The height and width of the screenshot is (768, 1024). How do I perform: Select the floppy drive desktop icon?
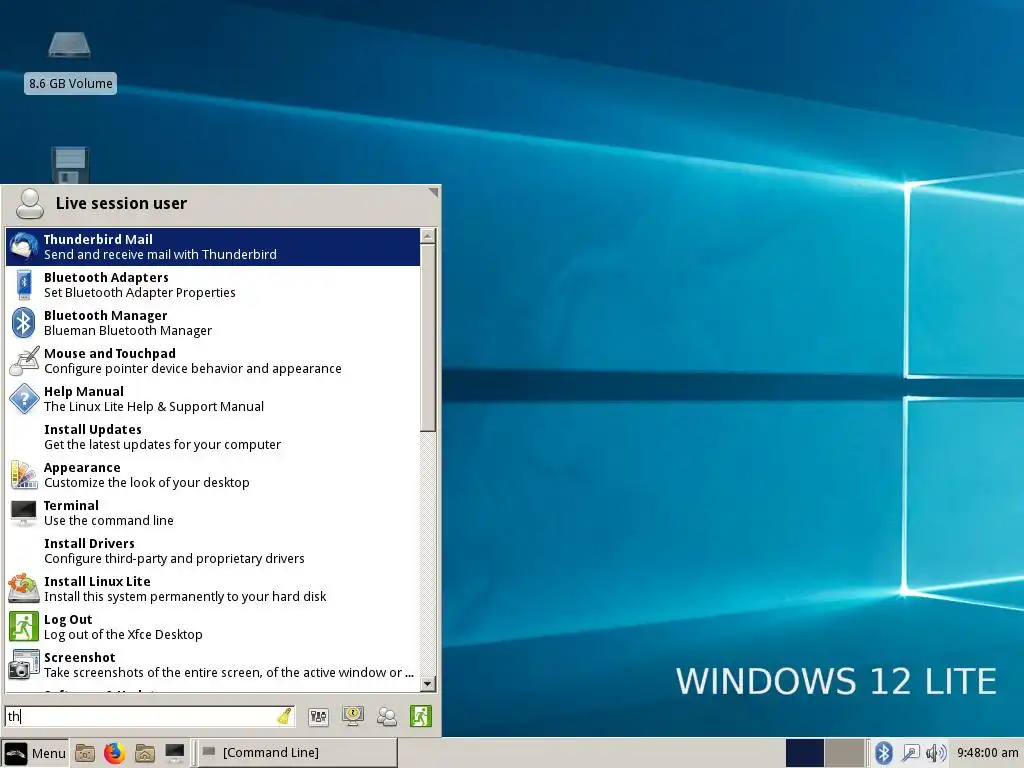pos(70,165)
